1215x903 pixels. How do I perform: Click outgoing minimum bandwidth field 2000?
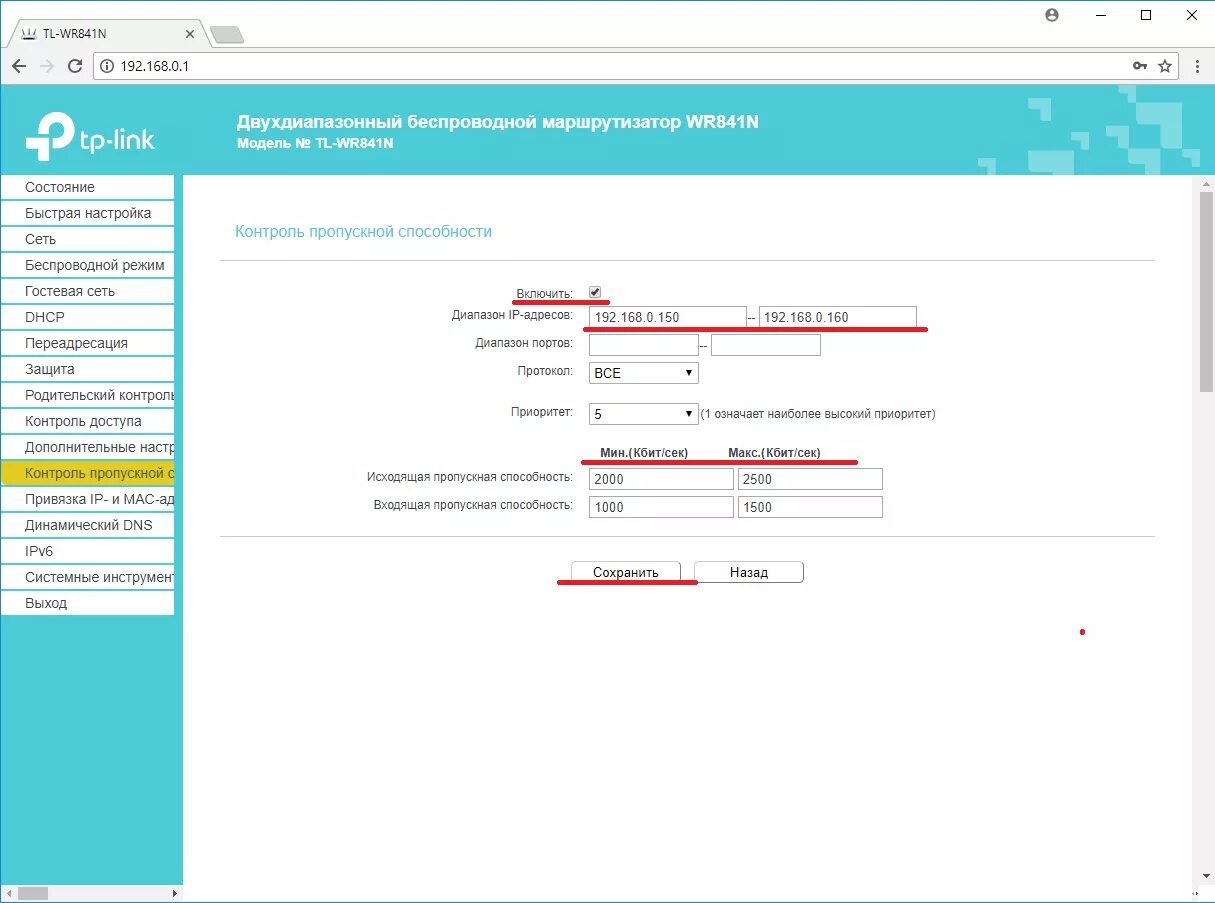point(662,479)
